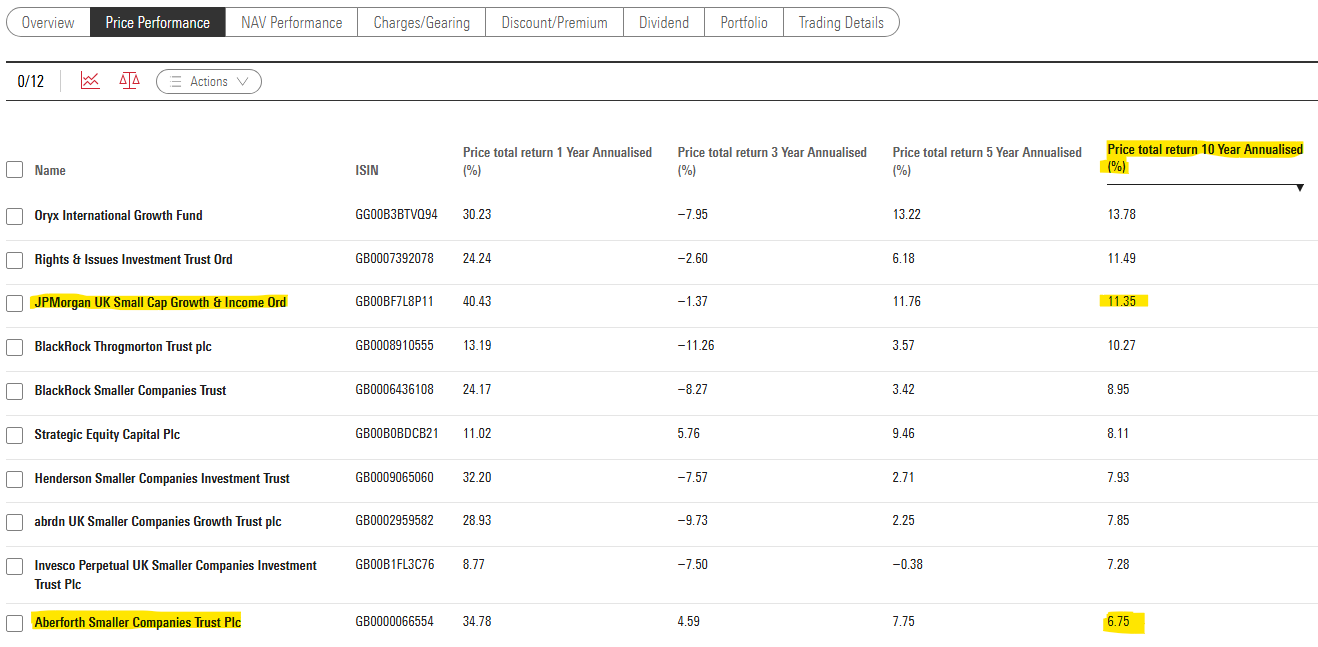Viewport: 1318px width, 647px height.
Task: Click the descending sort arrow on 10 Year column
Action: click(1300, 188)
